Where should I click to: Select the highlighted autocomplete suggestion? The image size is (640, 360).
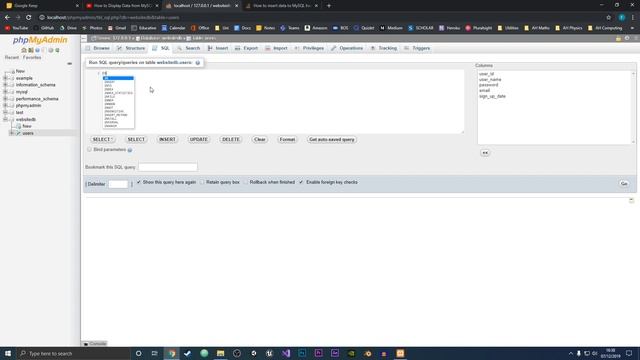tap(118, 78)
